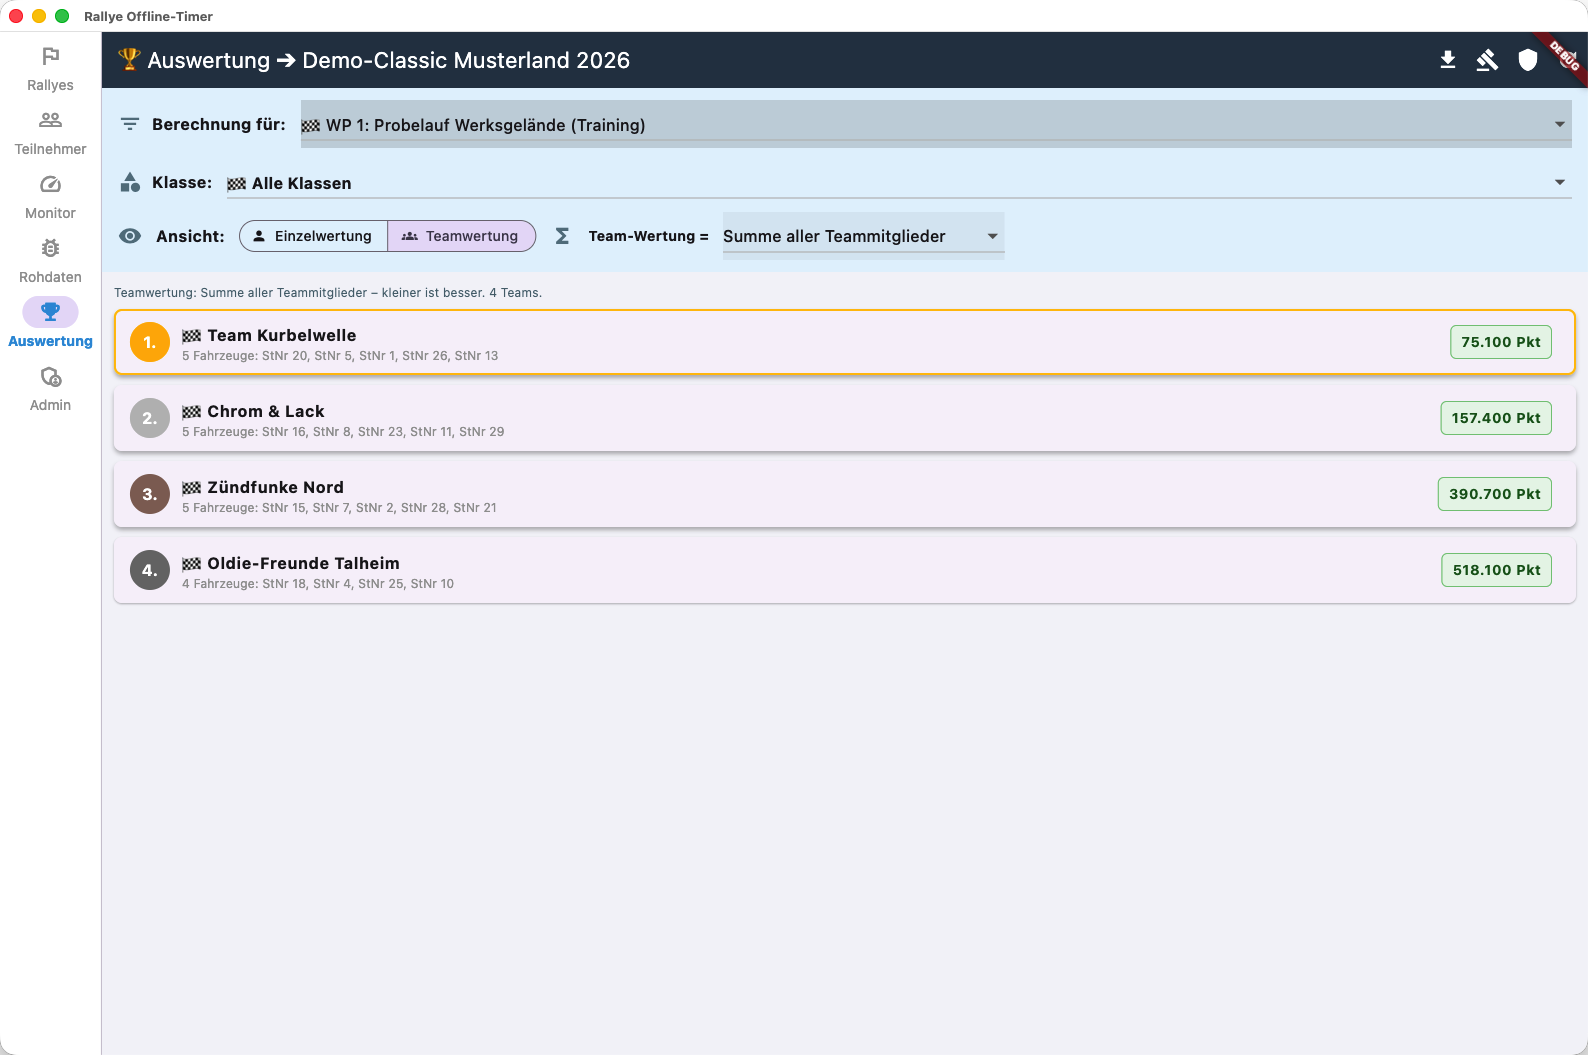This screenshot has height=1055, width=1588.
Task: Open the Rallyes section in the sidebar
Action: pyautogui.click(x=50, y=69)
